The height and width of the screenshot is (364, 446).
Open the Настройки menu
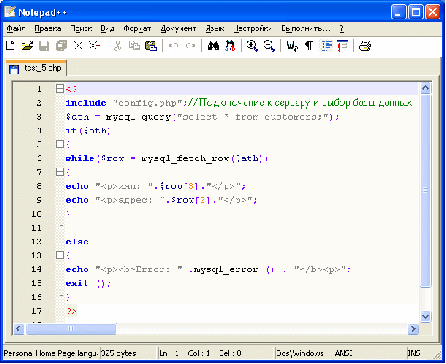[x=252, y=29]
